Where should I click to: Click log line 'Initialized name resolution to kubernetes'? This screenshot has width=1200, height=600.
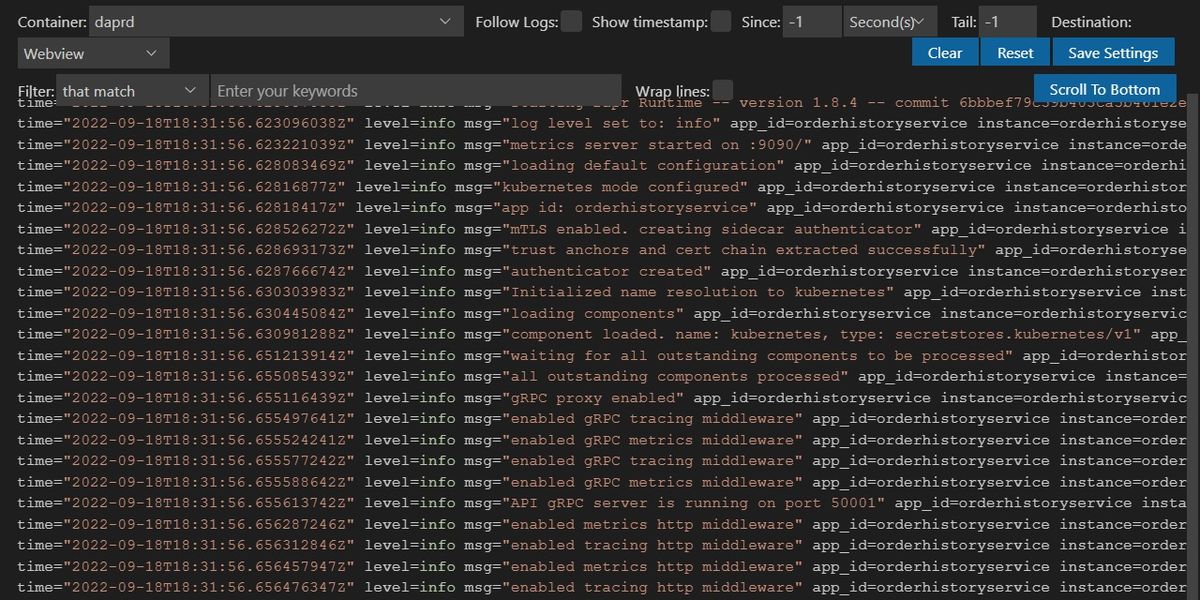(600, 292)
